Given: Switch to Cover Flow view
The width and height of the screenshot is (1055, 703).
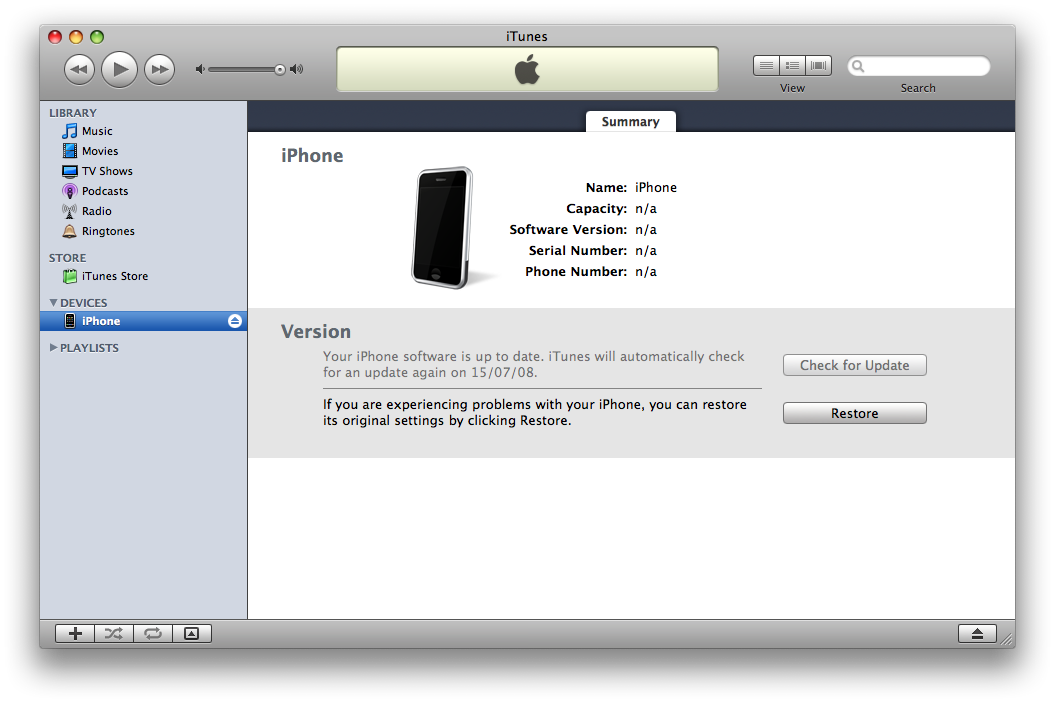Looking at the screenshot, I should [x=819, y=66].
